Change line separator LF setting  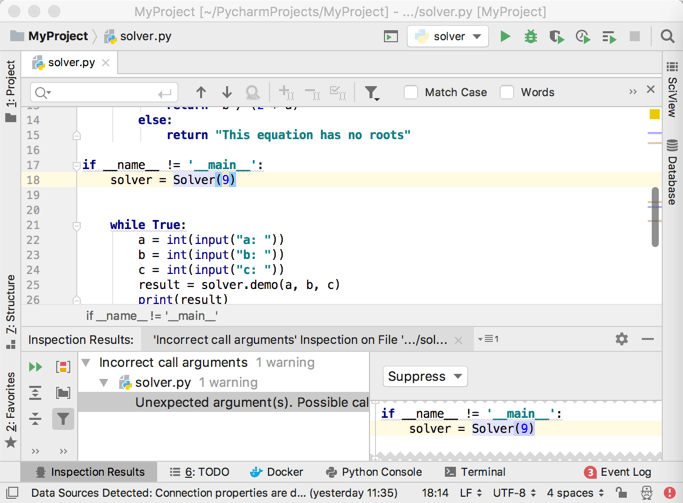click(471, 493)
